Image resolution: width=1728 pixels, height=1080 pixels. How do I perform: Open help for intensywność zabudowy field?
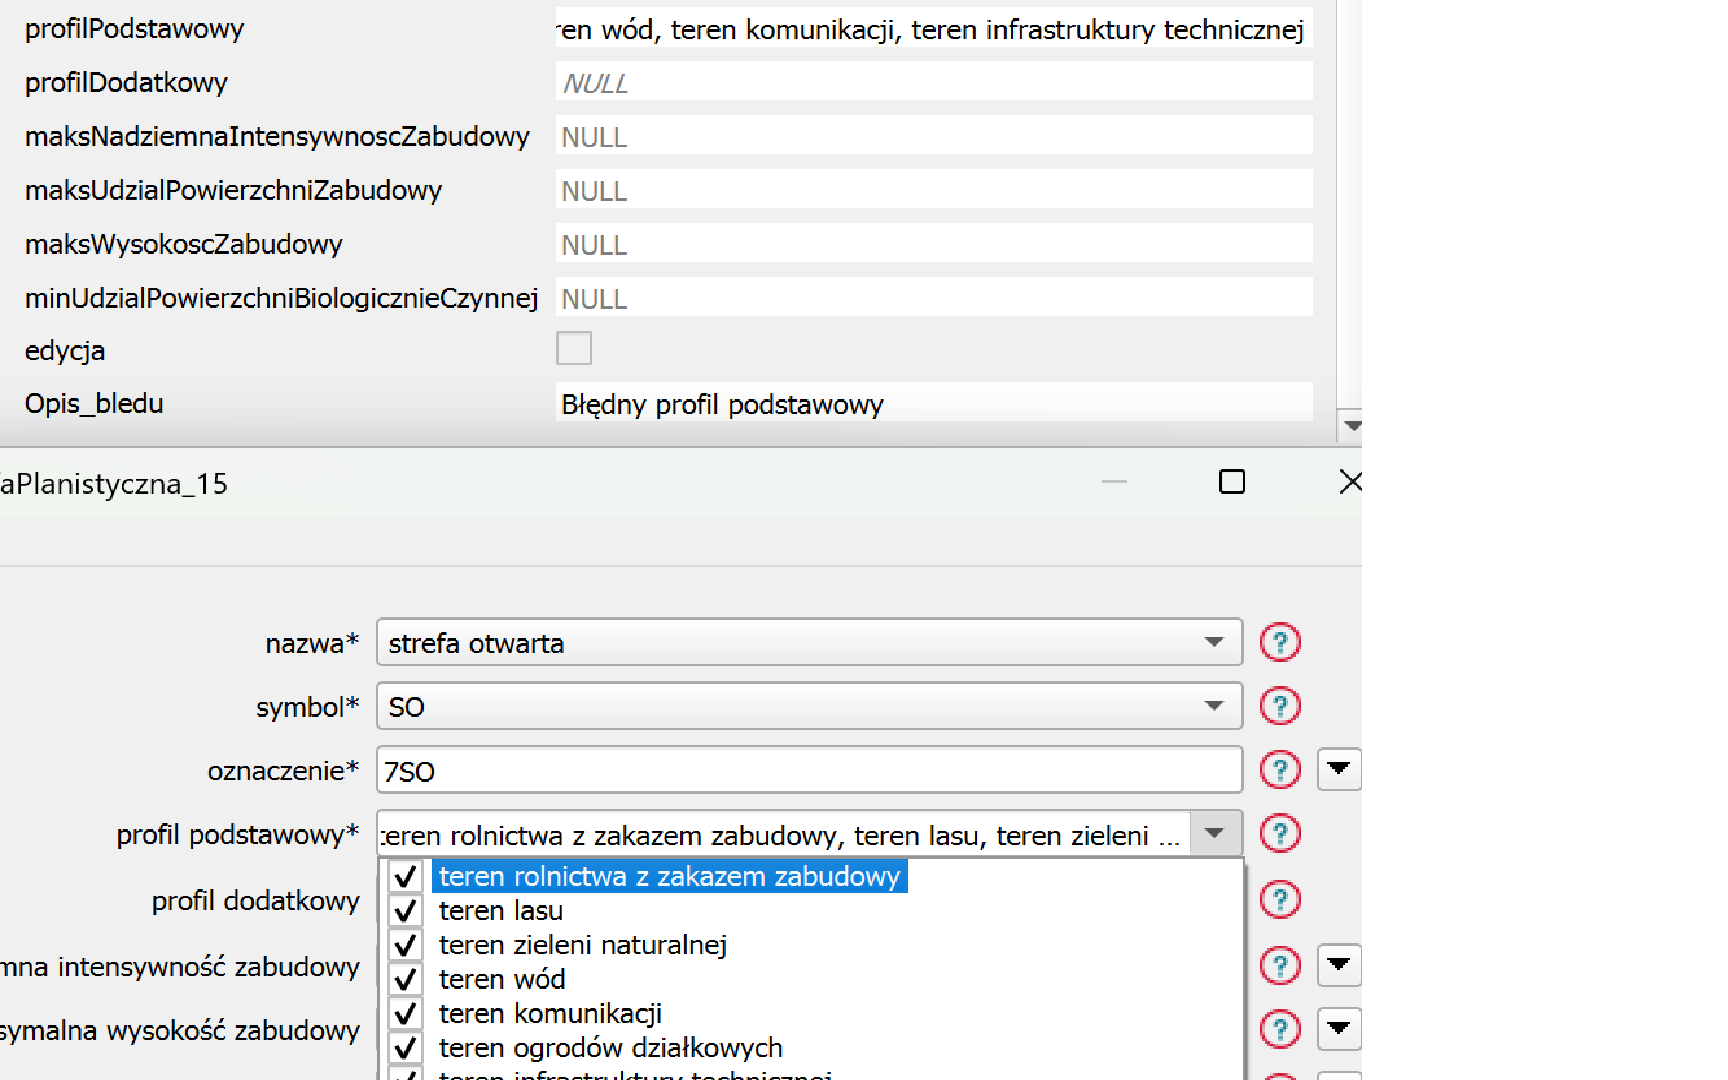(x=1279, y=966)
